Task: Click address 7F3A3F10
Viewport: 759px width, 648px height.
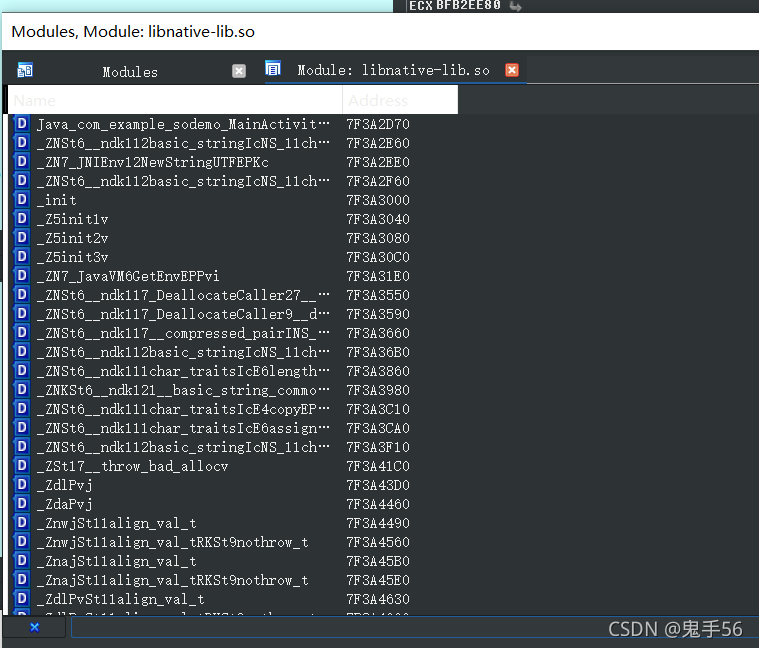Action: tap(378, 447)
